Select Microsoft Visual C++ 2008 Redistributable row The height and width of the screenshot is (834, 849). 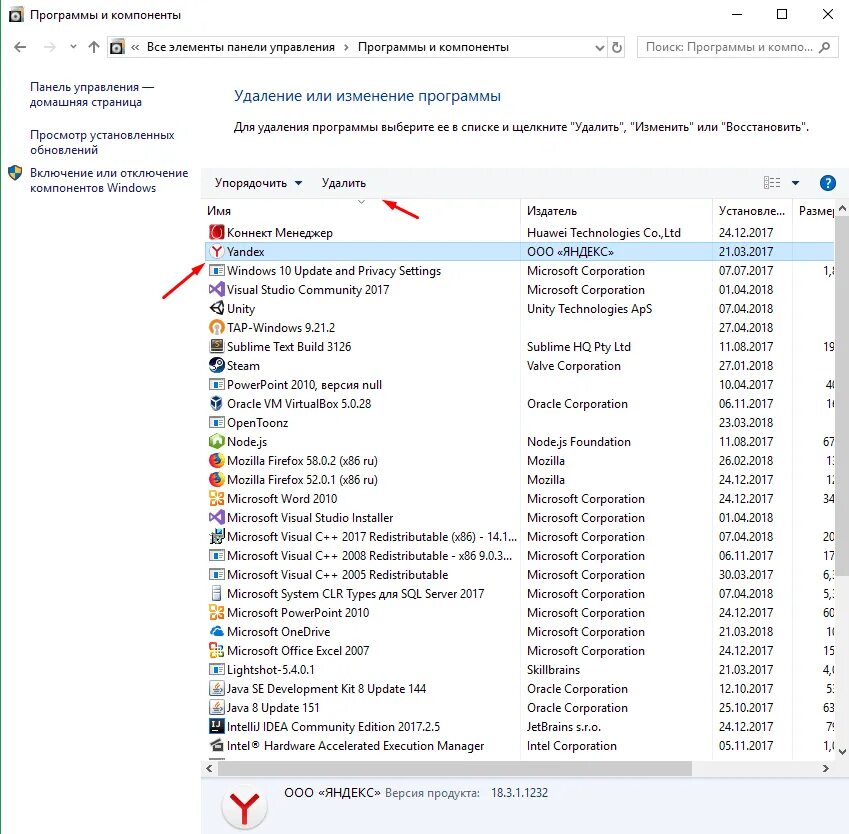pyautogui.click(x=520, y=555)
